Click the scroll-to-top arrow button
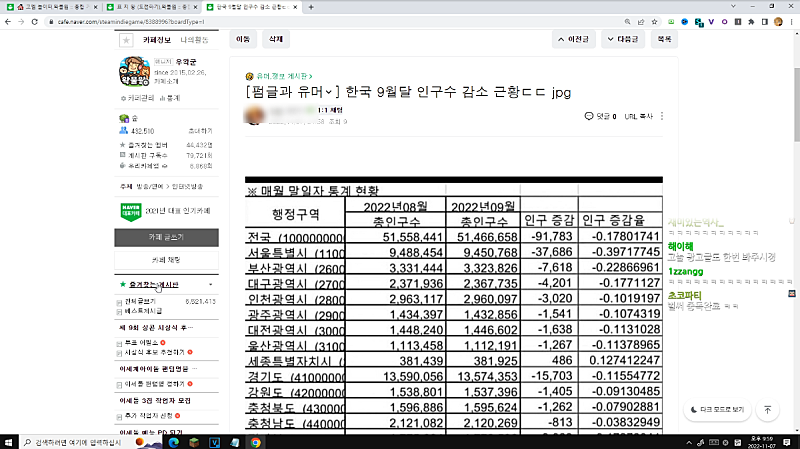The height and width of the screenshot is (449, 800). click(766, 410)
